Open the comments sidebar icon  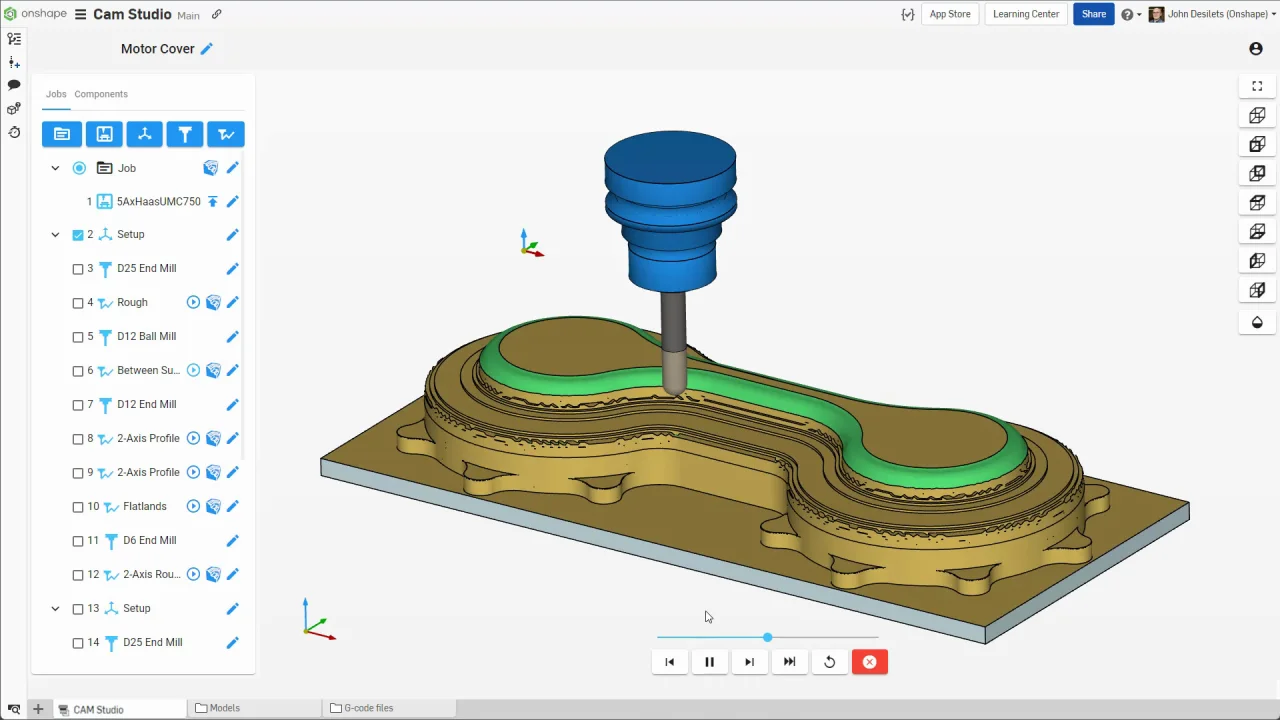[14, 85]
